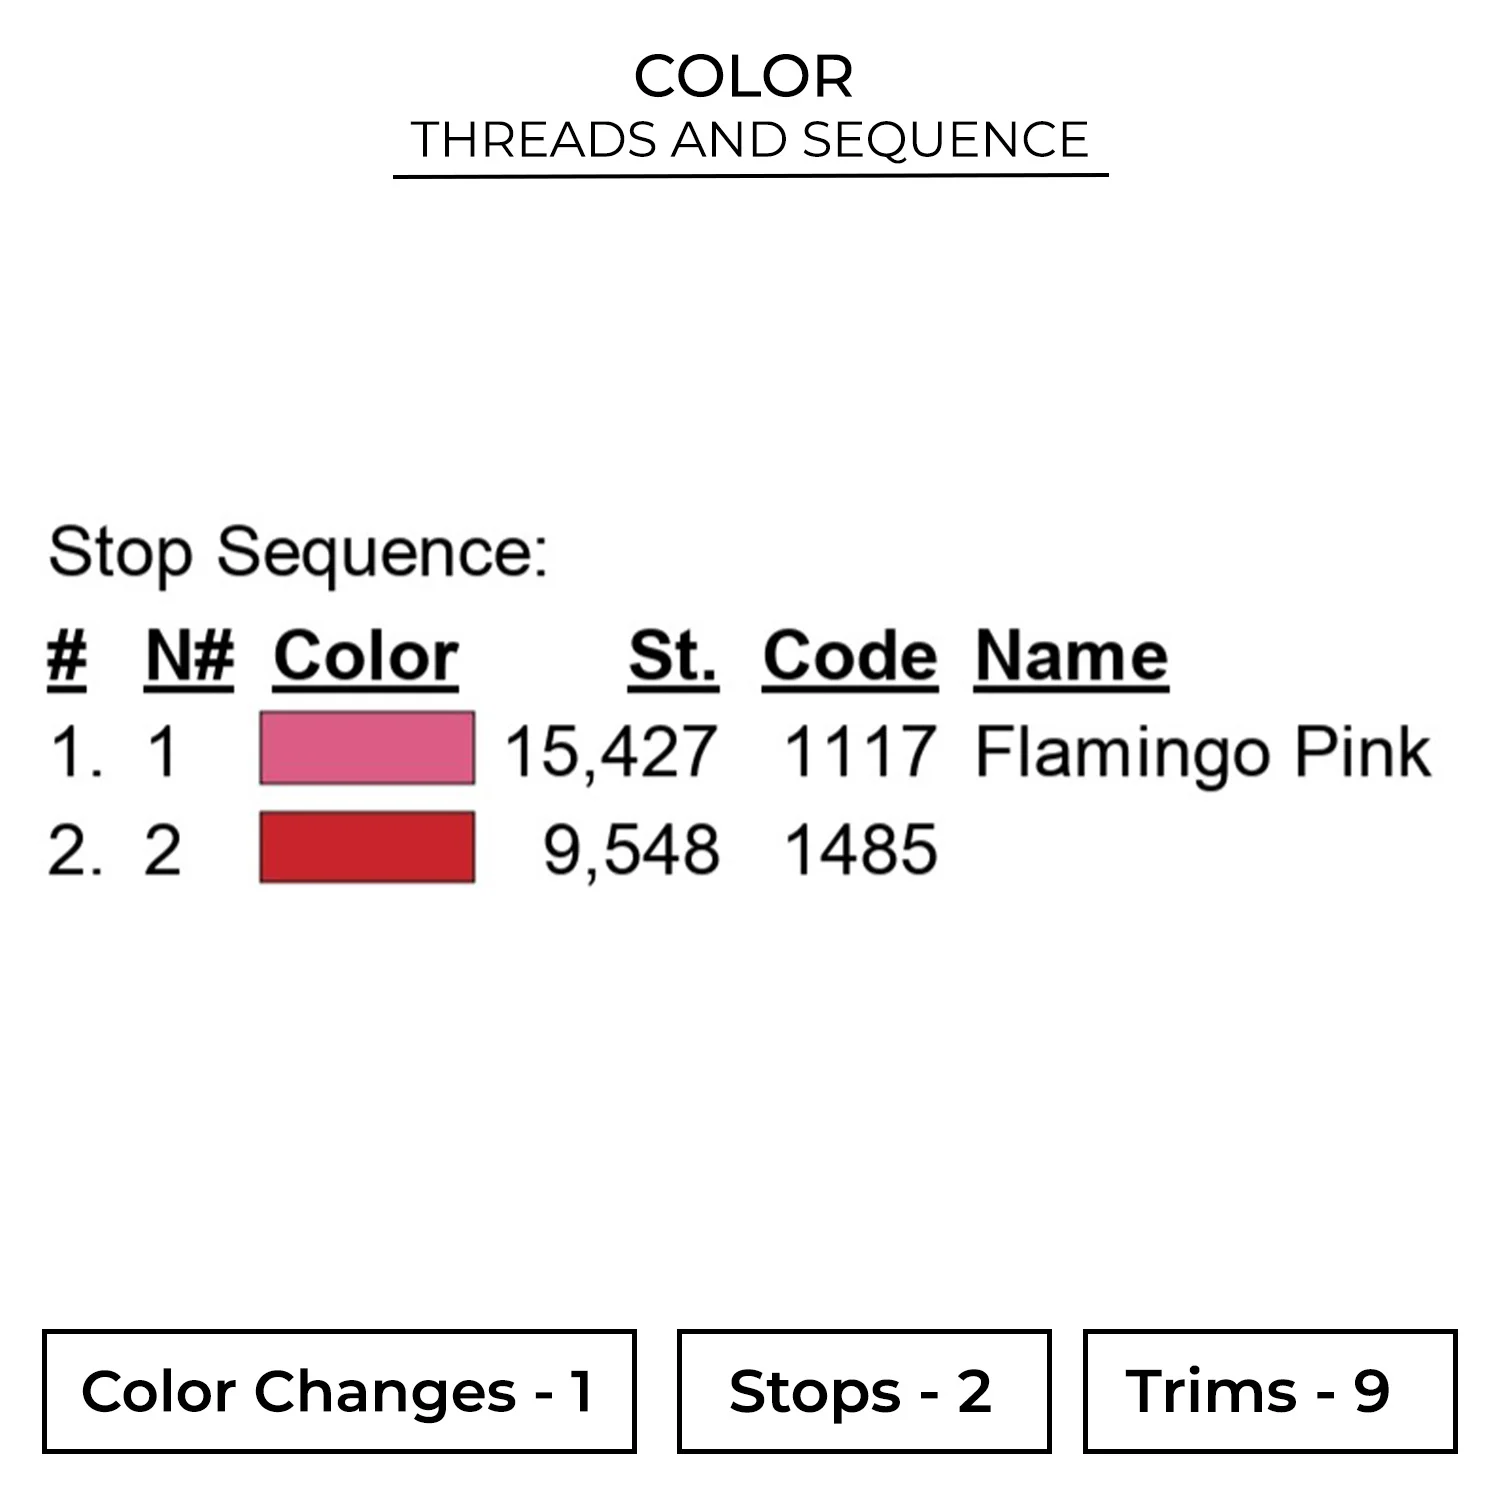Click the Name column header
This screenshot has width=1500, height=1500.
click(1071, 657)
